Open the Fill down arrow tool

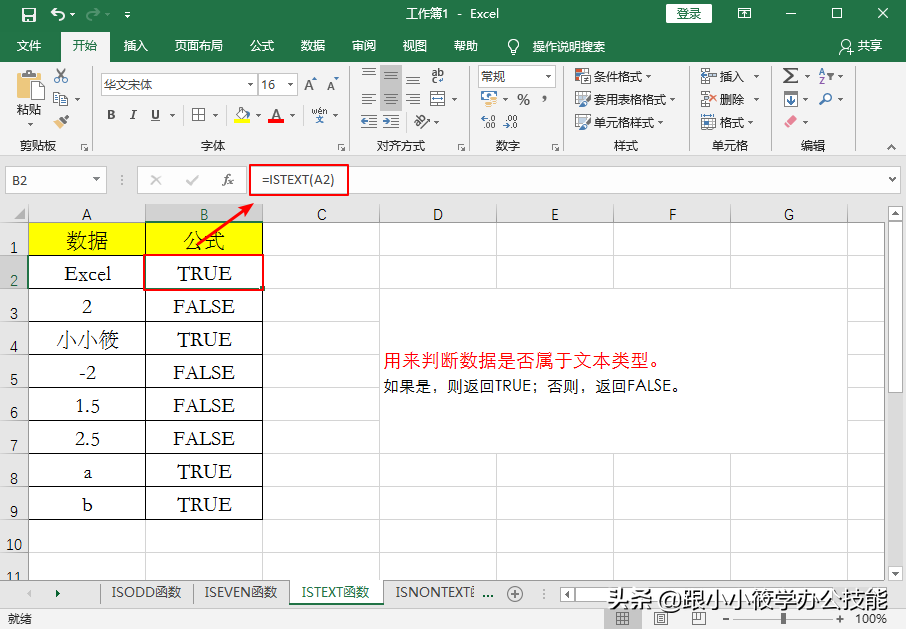tap(791, 99)
